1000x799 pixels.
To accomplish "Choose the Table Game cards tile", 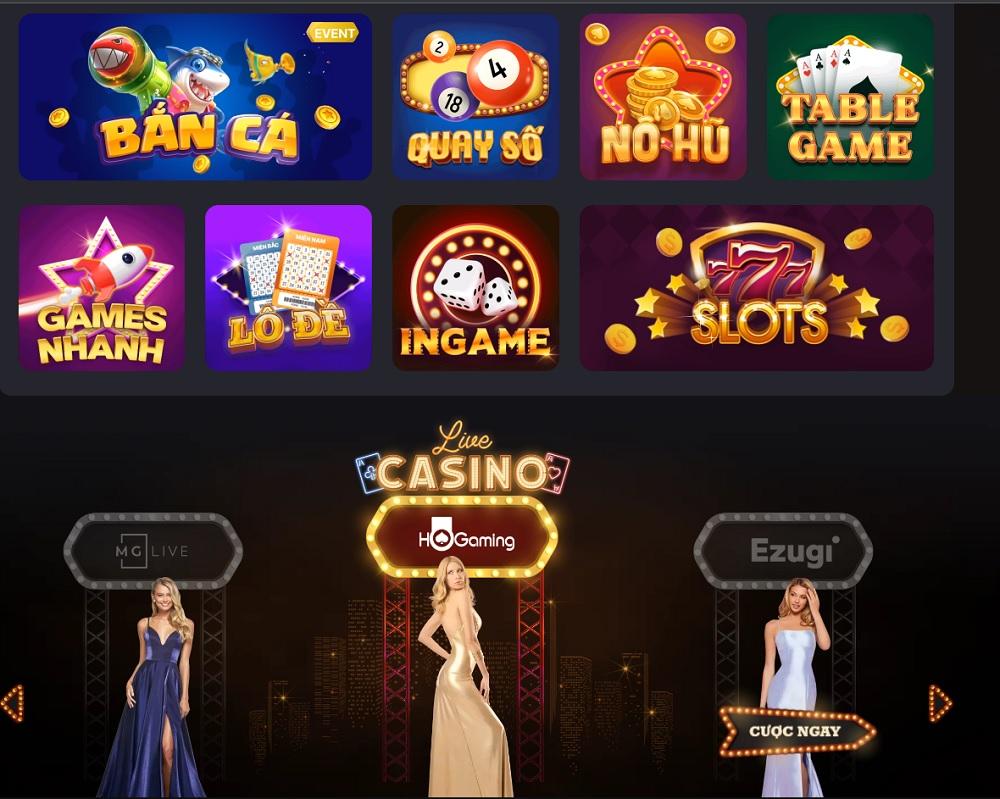I will click(850, 97).
